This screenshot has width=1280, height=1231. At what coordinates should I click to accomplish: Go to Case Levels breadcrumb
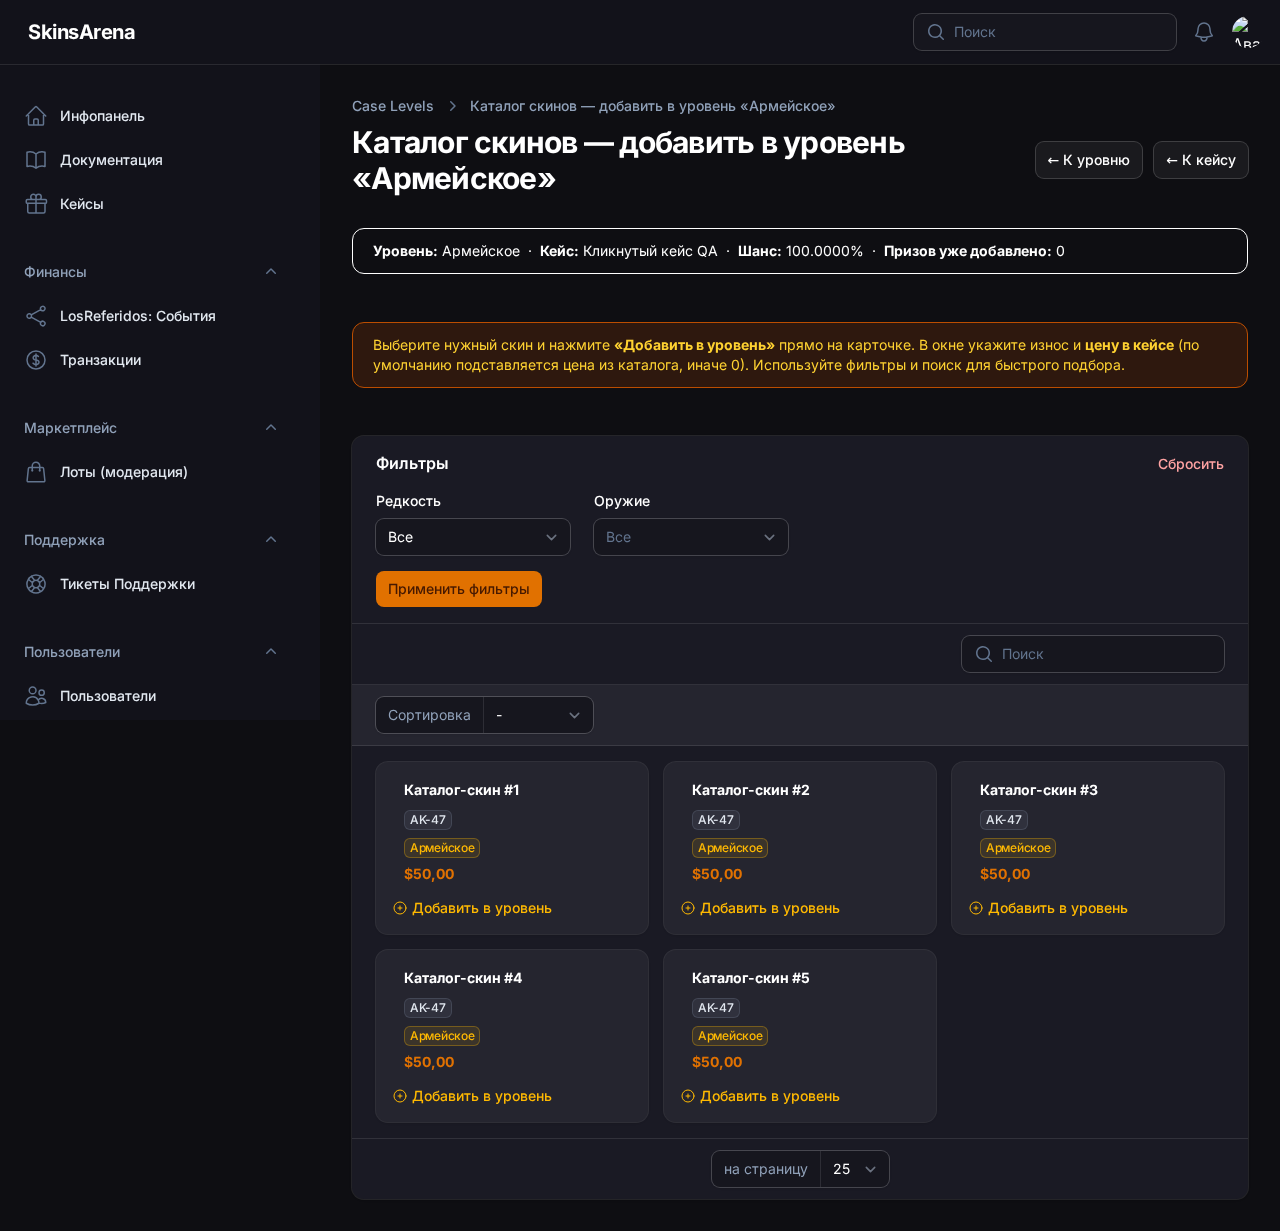click(393, 106)
